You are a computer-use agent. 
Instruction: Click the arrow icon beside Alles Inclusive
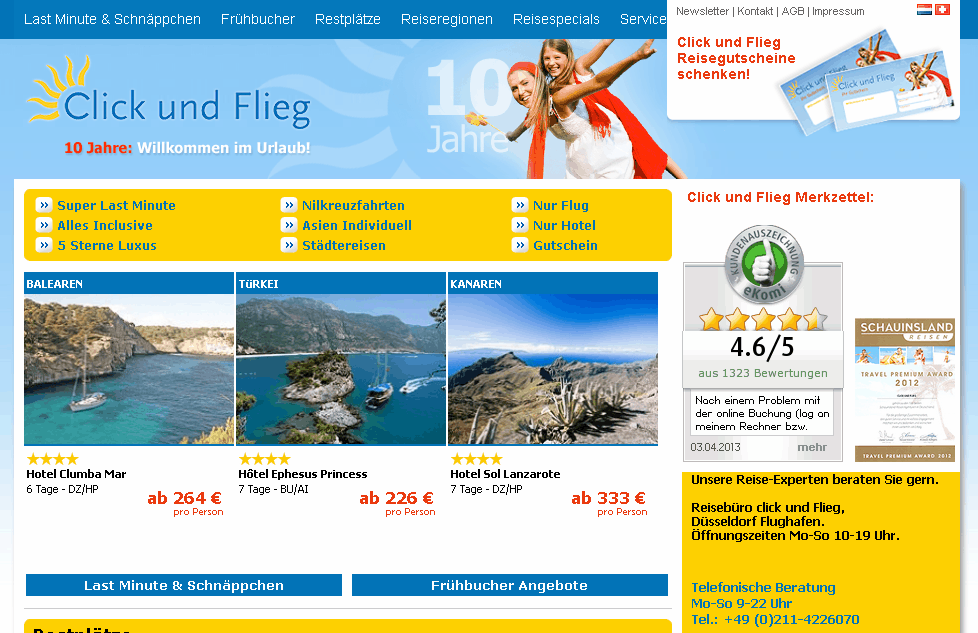pyautogui.click(x=44, y=225)
